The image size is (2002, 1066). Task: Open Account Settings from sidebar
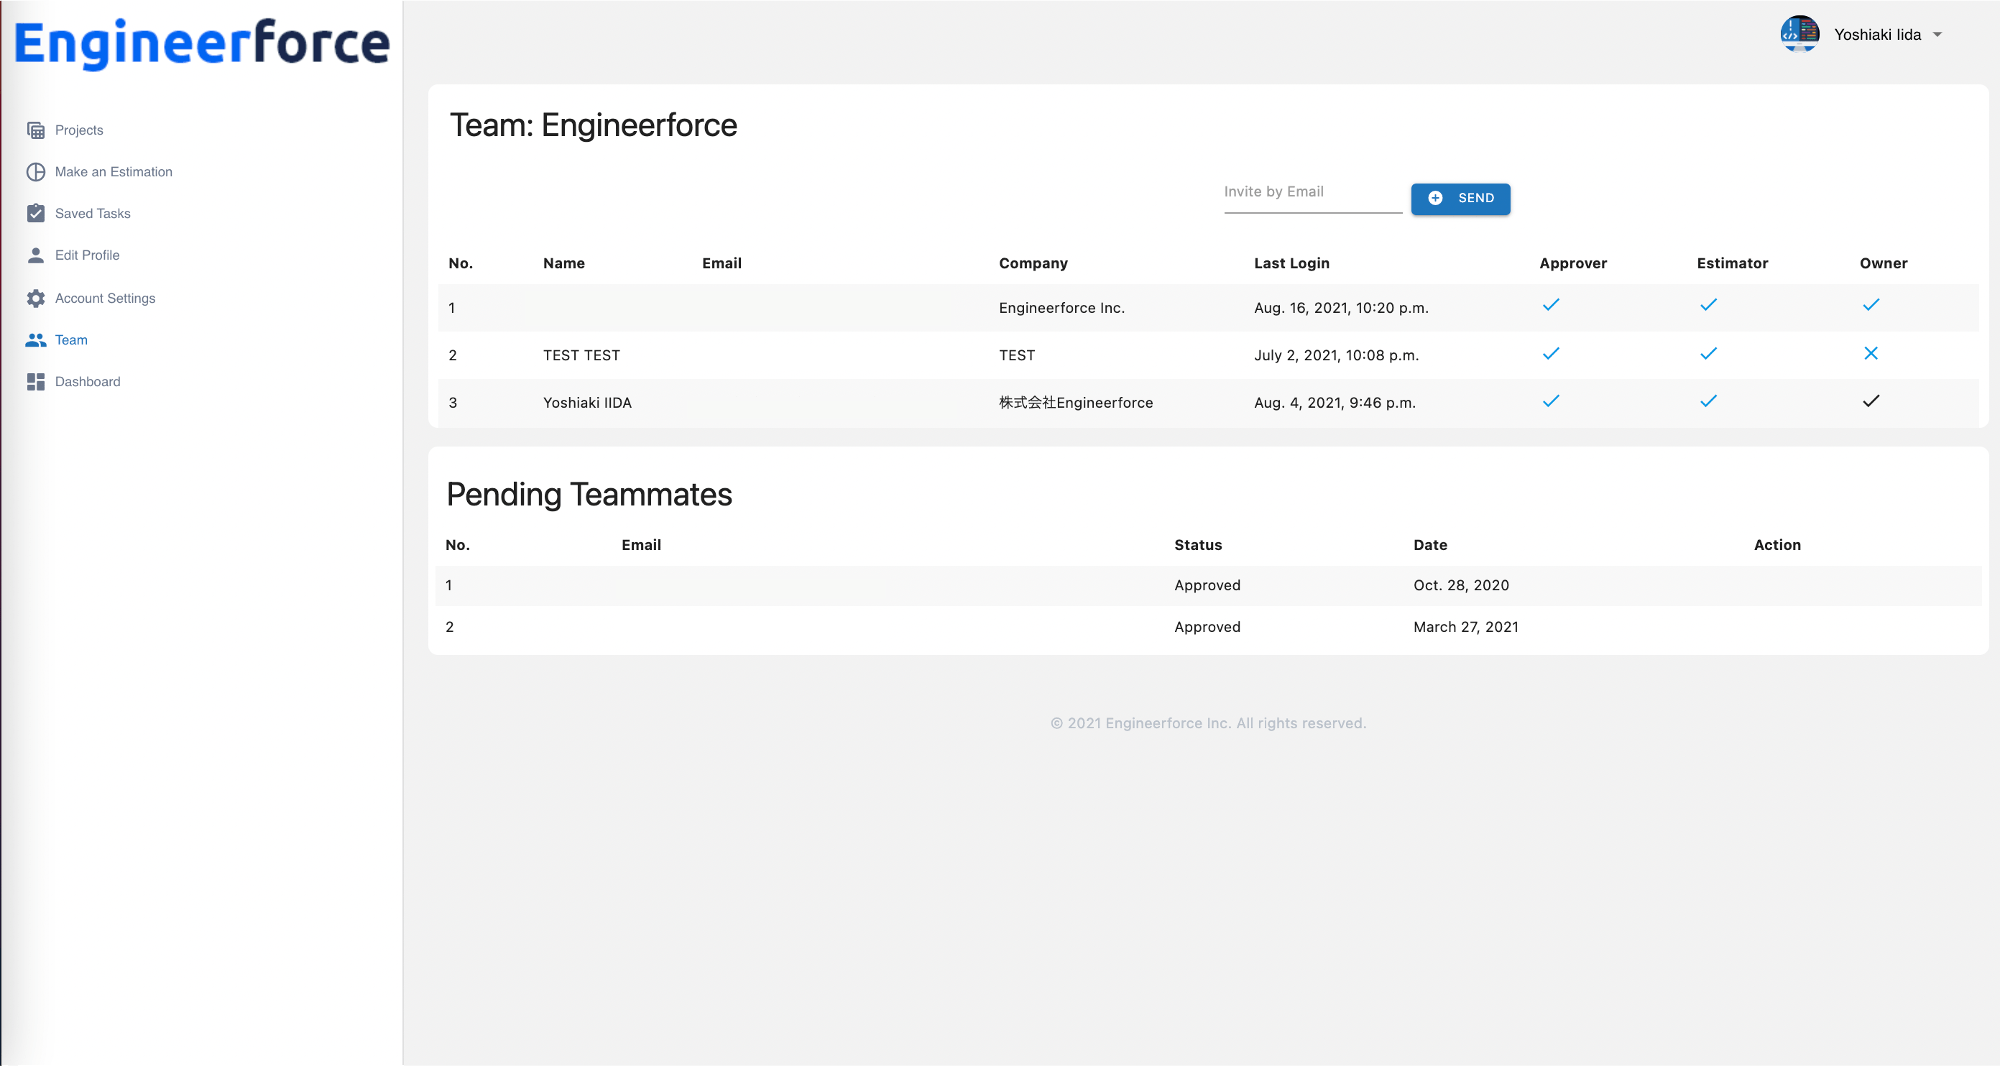click(105, 298)
